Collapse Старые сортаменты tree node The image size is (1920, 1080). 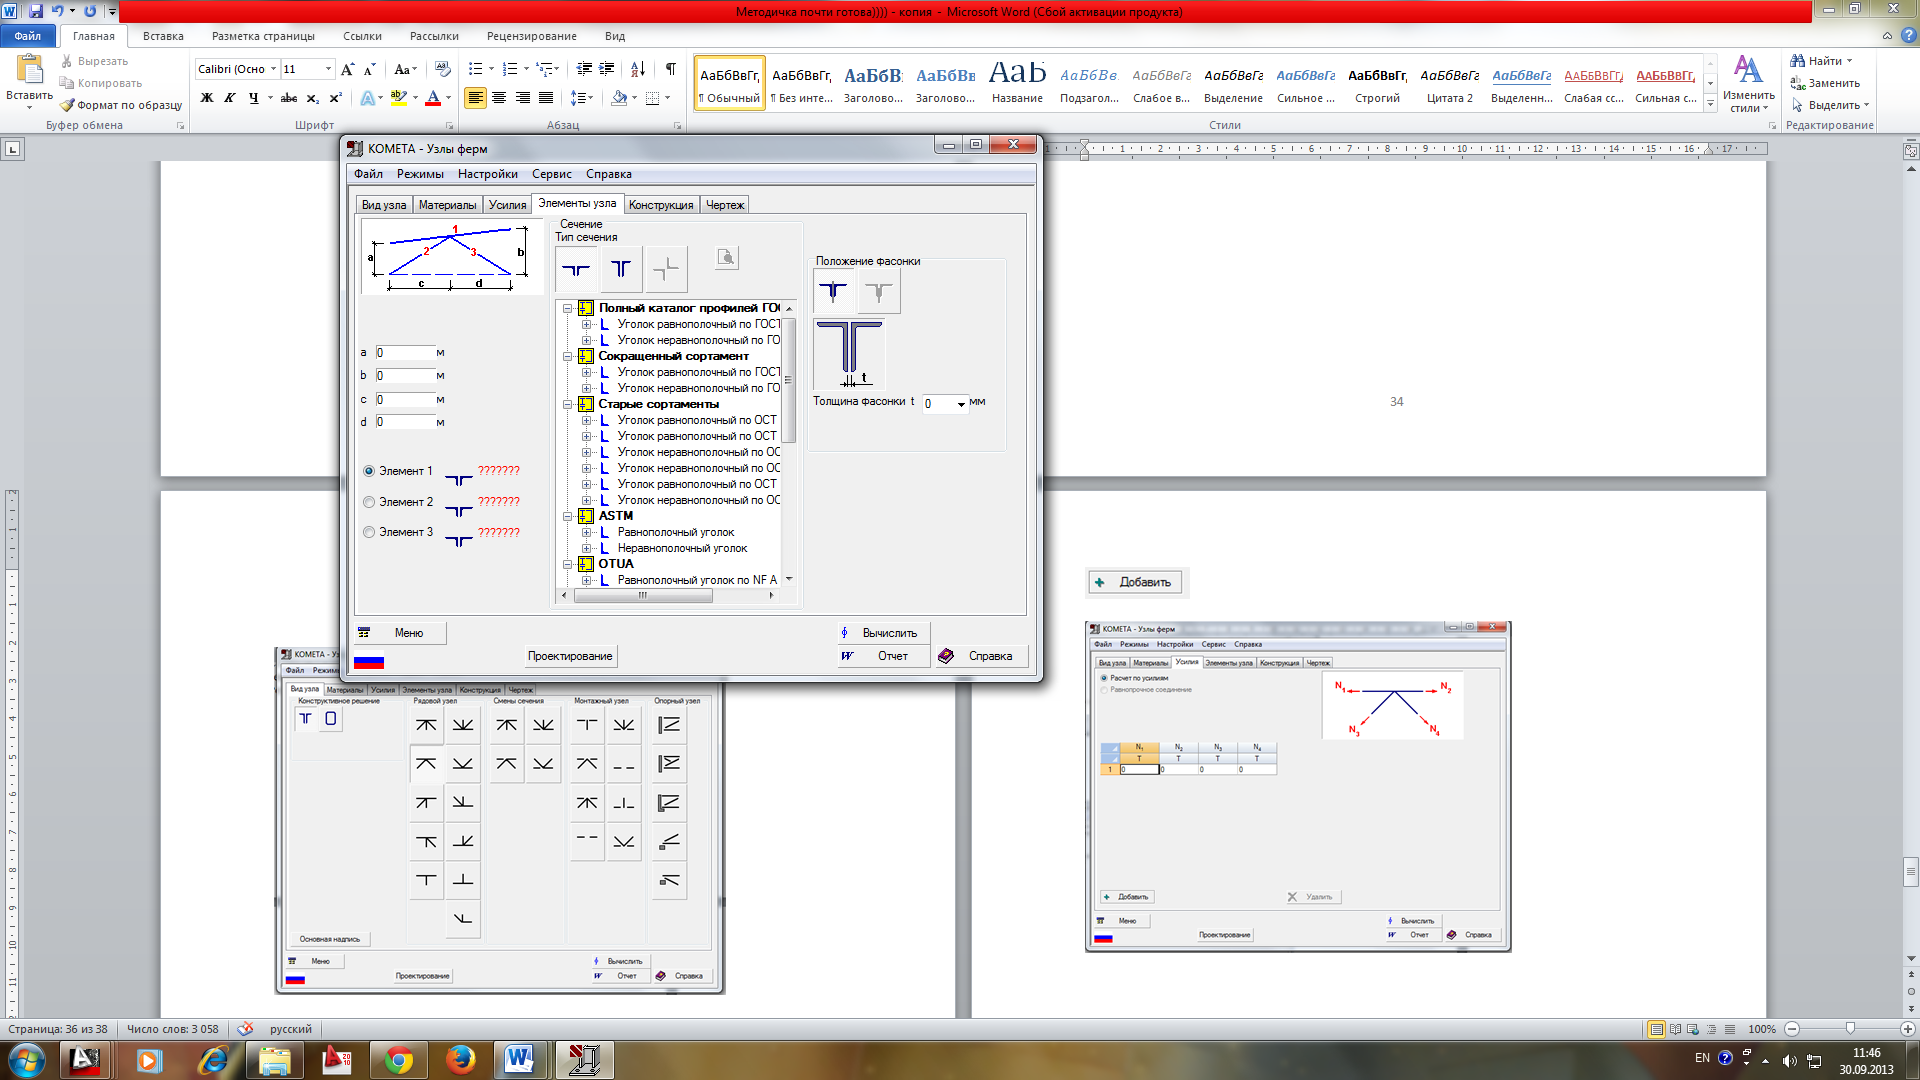tap(567, 404)
